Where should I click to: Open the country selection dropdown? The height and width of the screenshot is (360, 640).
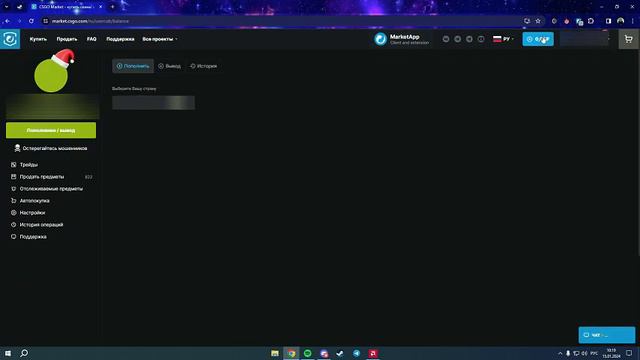[153, 103]
